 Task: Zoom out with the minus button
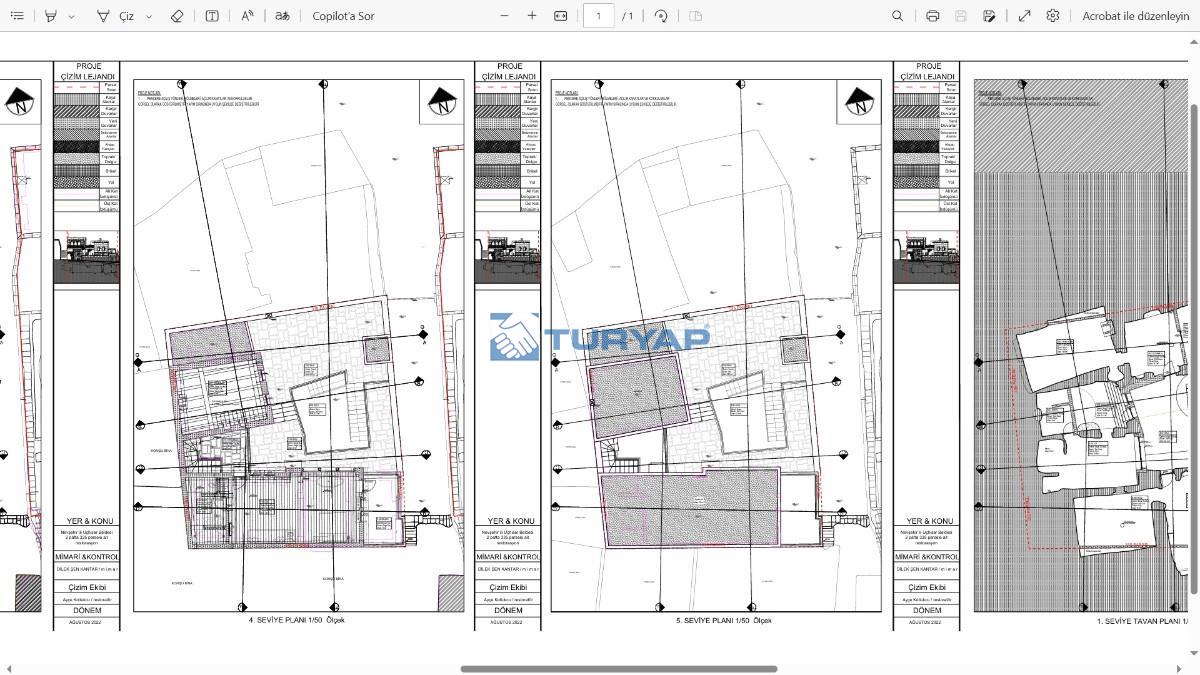504,16
